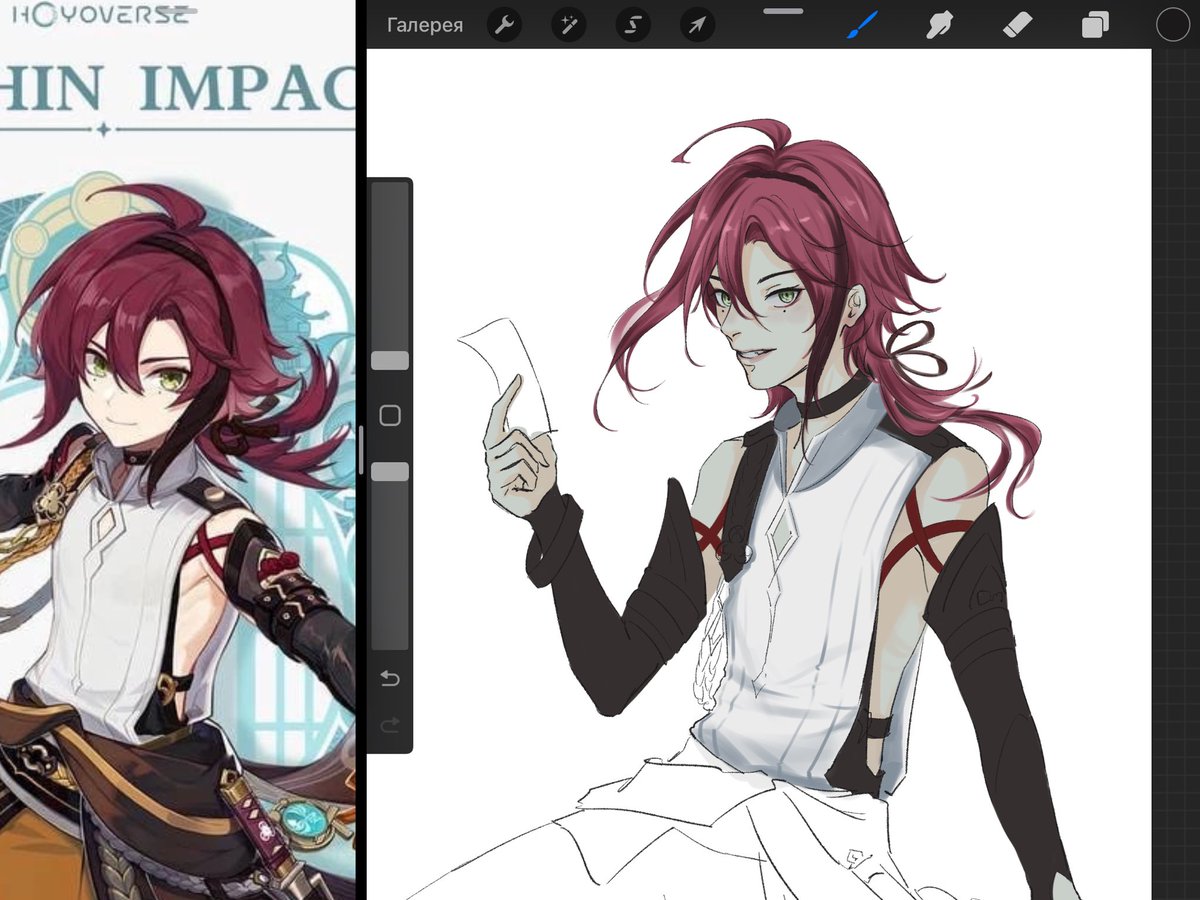Open the Галерея gallery
The image size is (1200, 900).
point(425,25)
